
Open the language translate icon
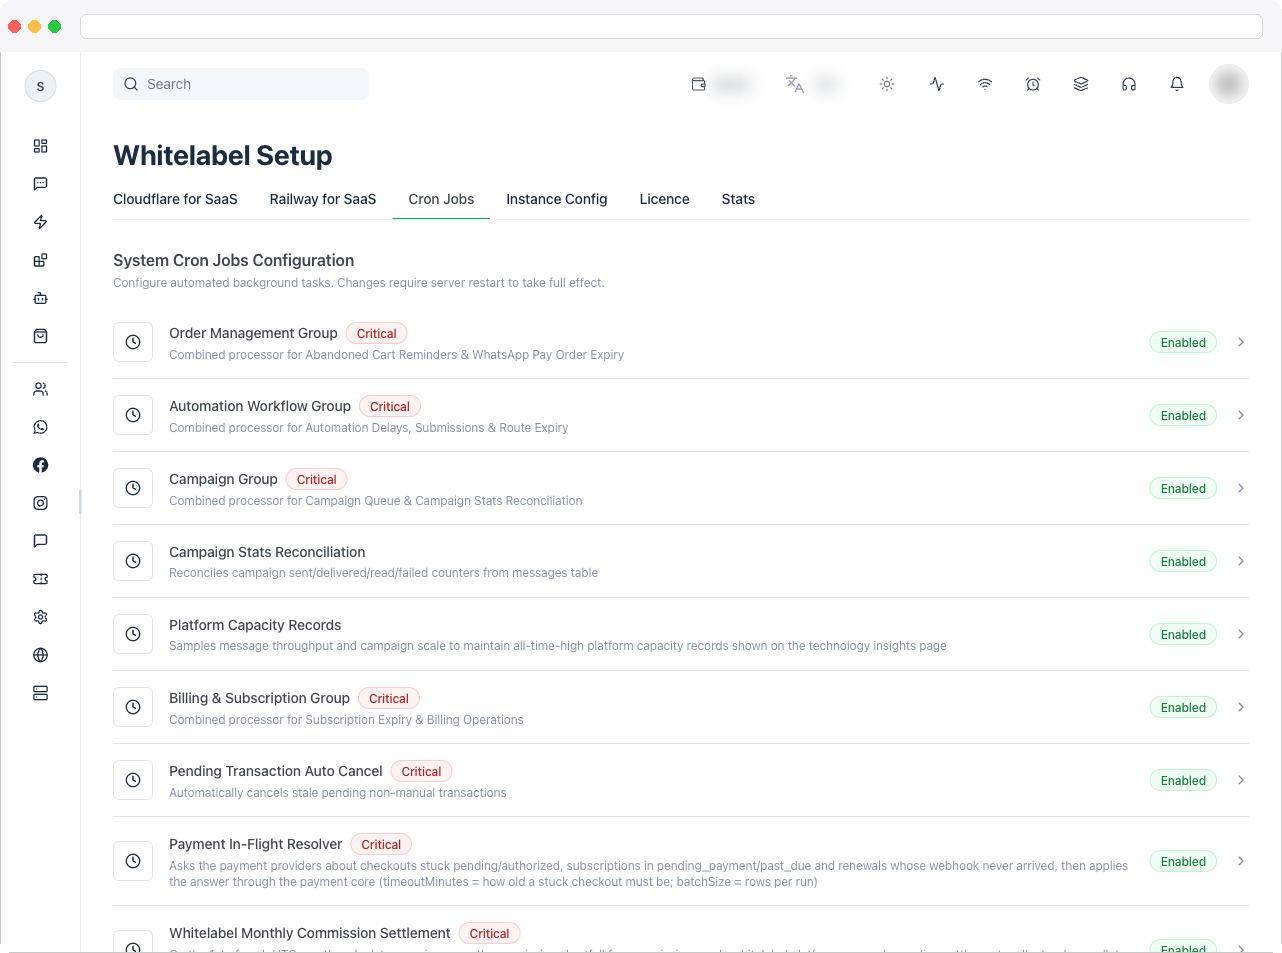(795, 84)
